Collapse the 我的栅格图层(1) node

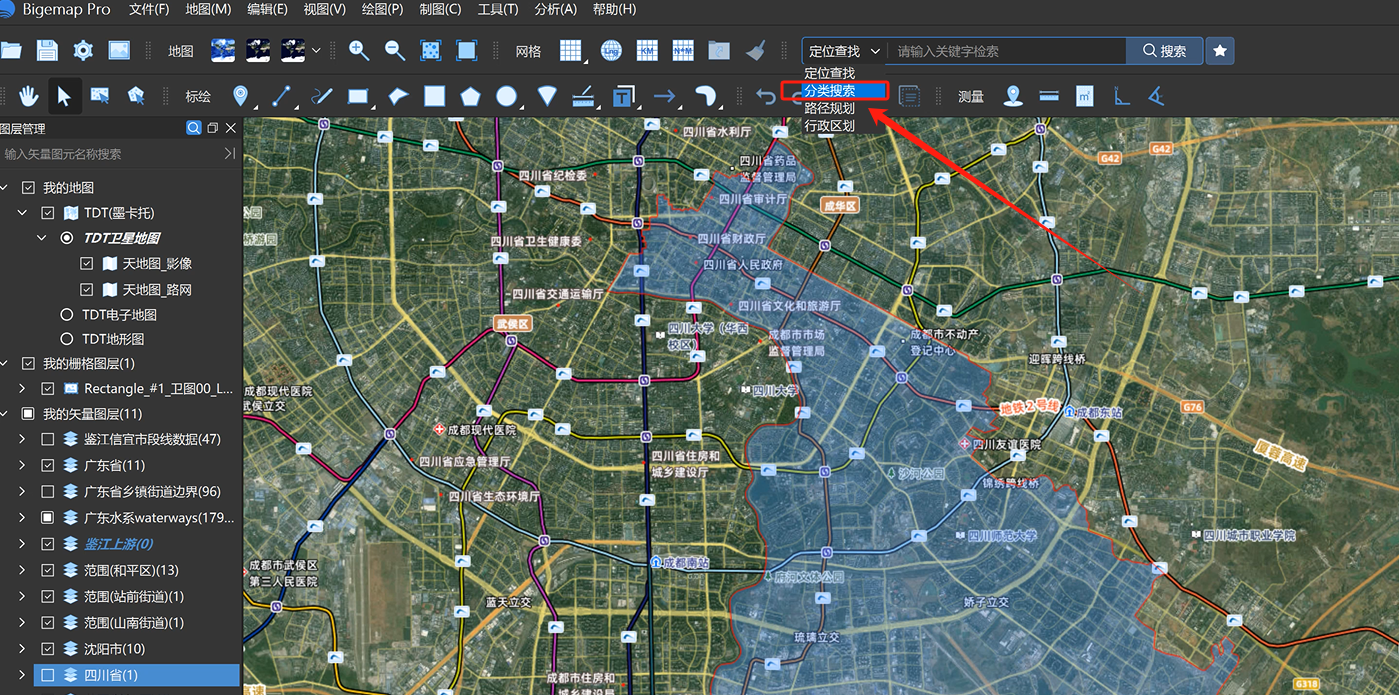(x=5, y=363)
